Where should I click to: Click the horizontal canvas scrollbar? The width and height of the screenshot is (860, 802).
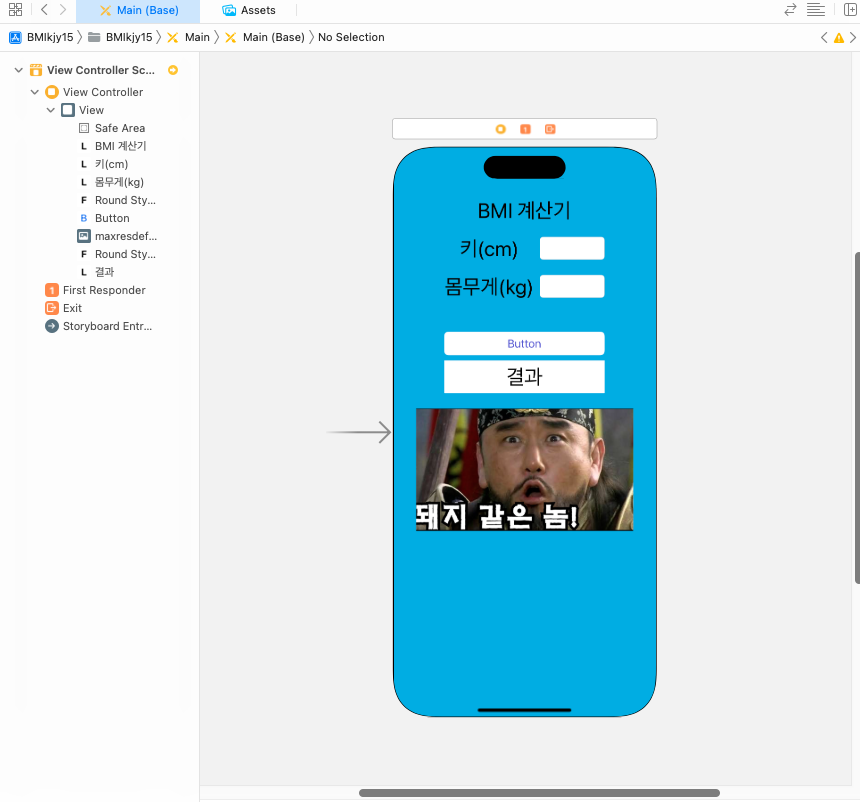click(x=539, y=793)
